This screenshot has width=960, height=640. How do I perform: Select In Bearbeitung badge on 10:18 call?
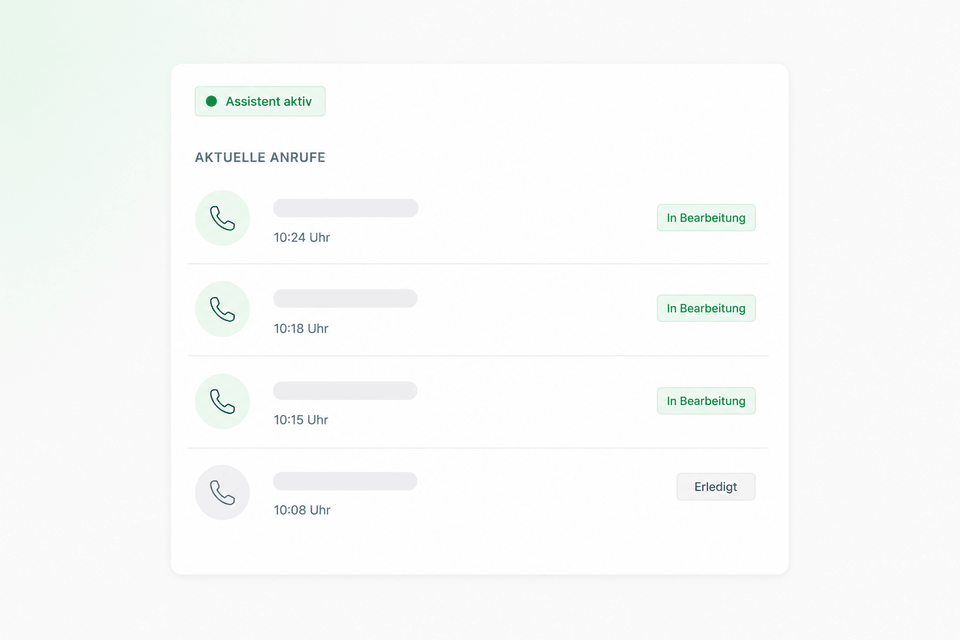click(x=706, y=308)
